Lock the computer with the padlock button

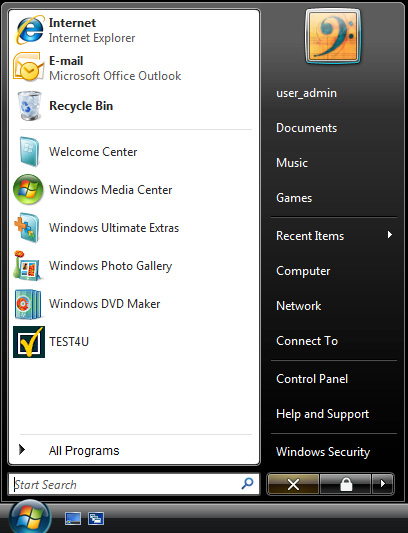coord(346,484)
